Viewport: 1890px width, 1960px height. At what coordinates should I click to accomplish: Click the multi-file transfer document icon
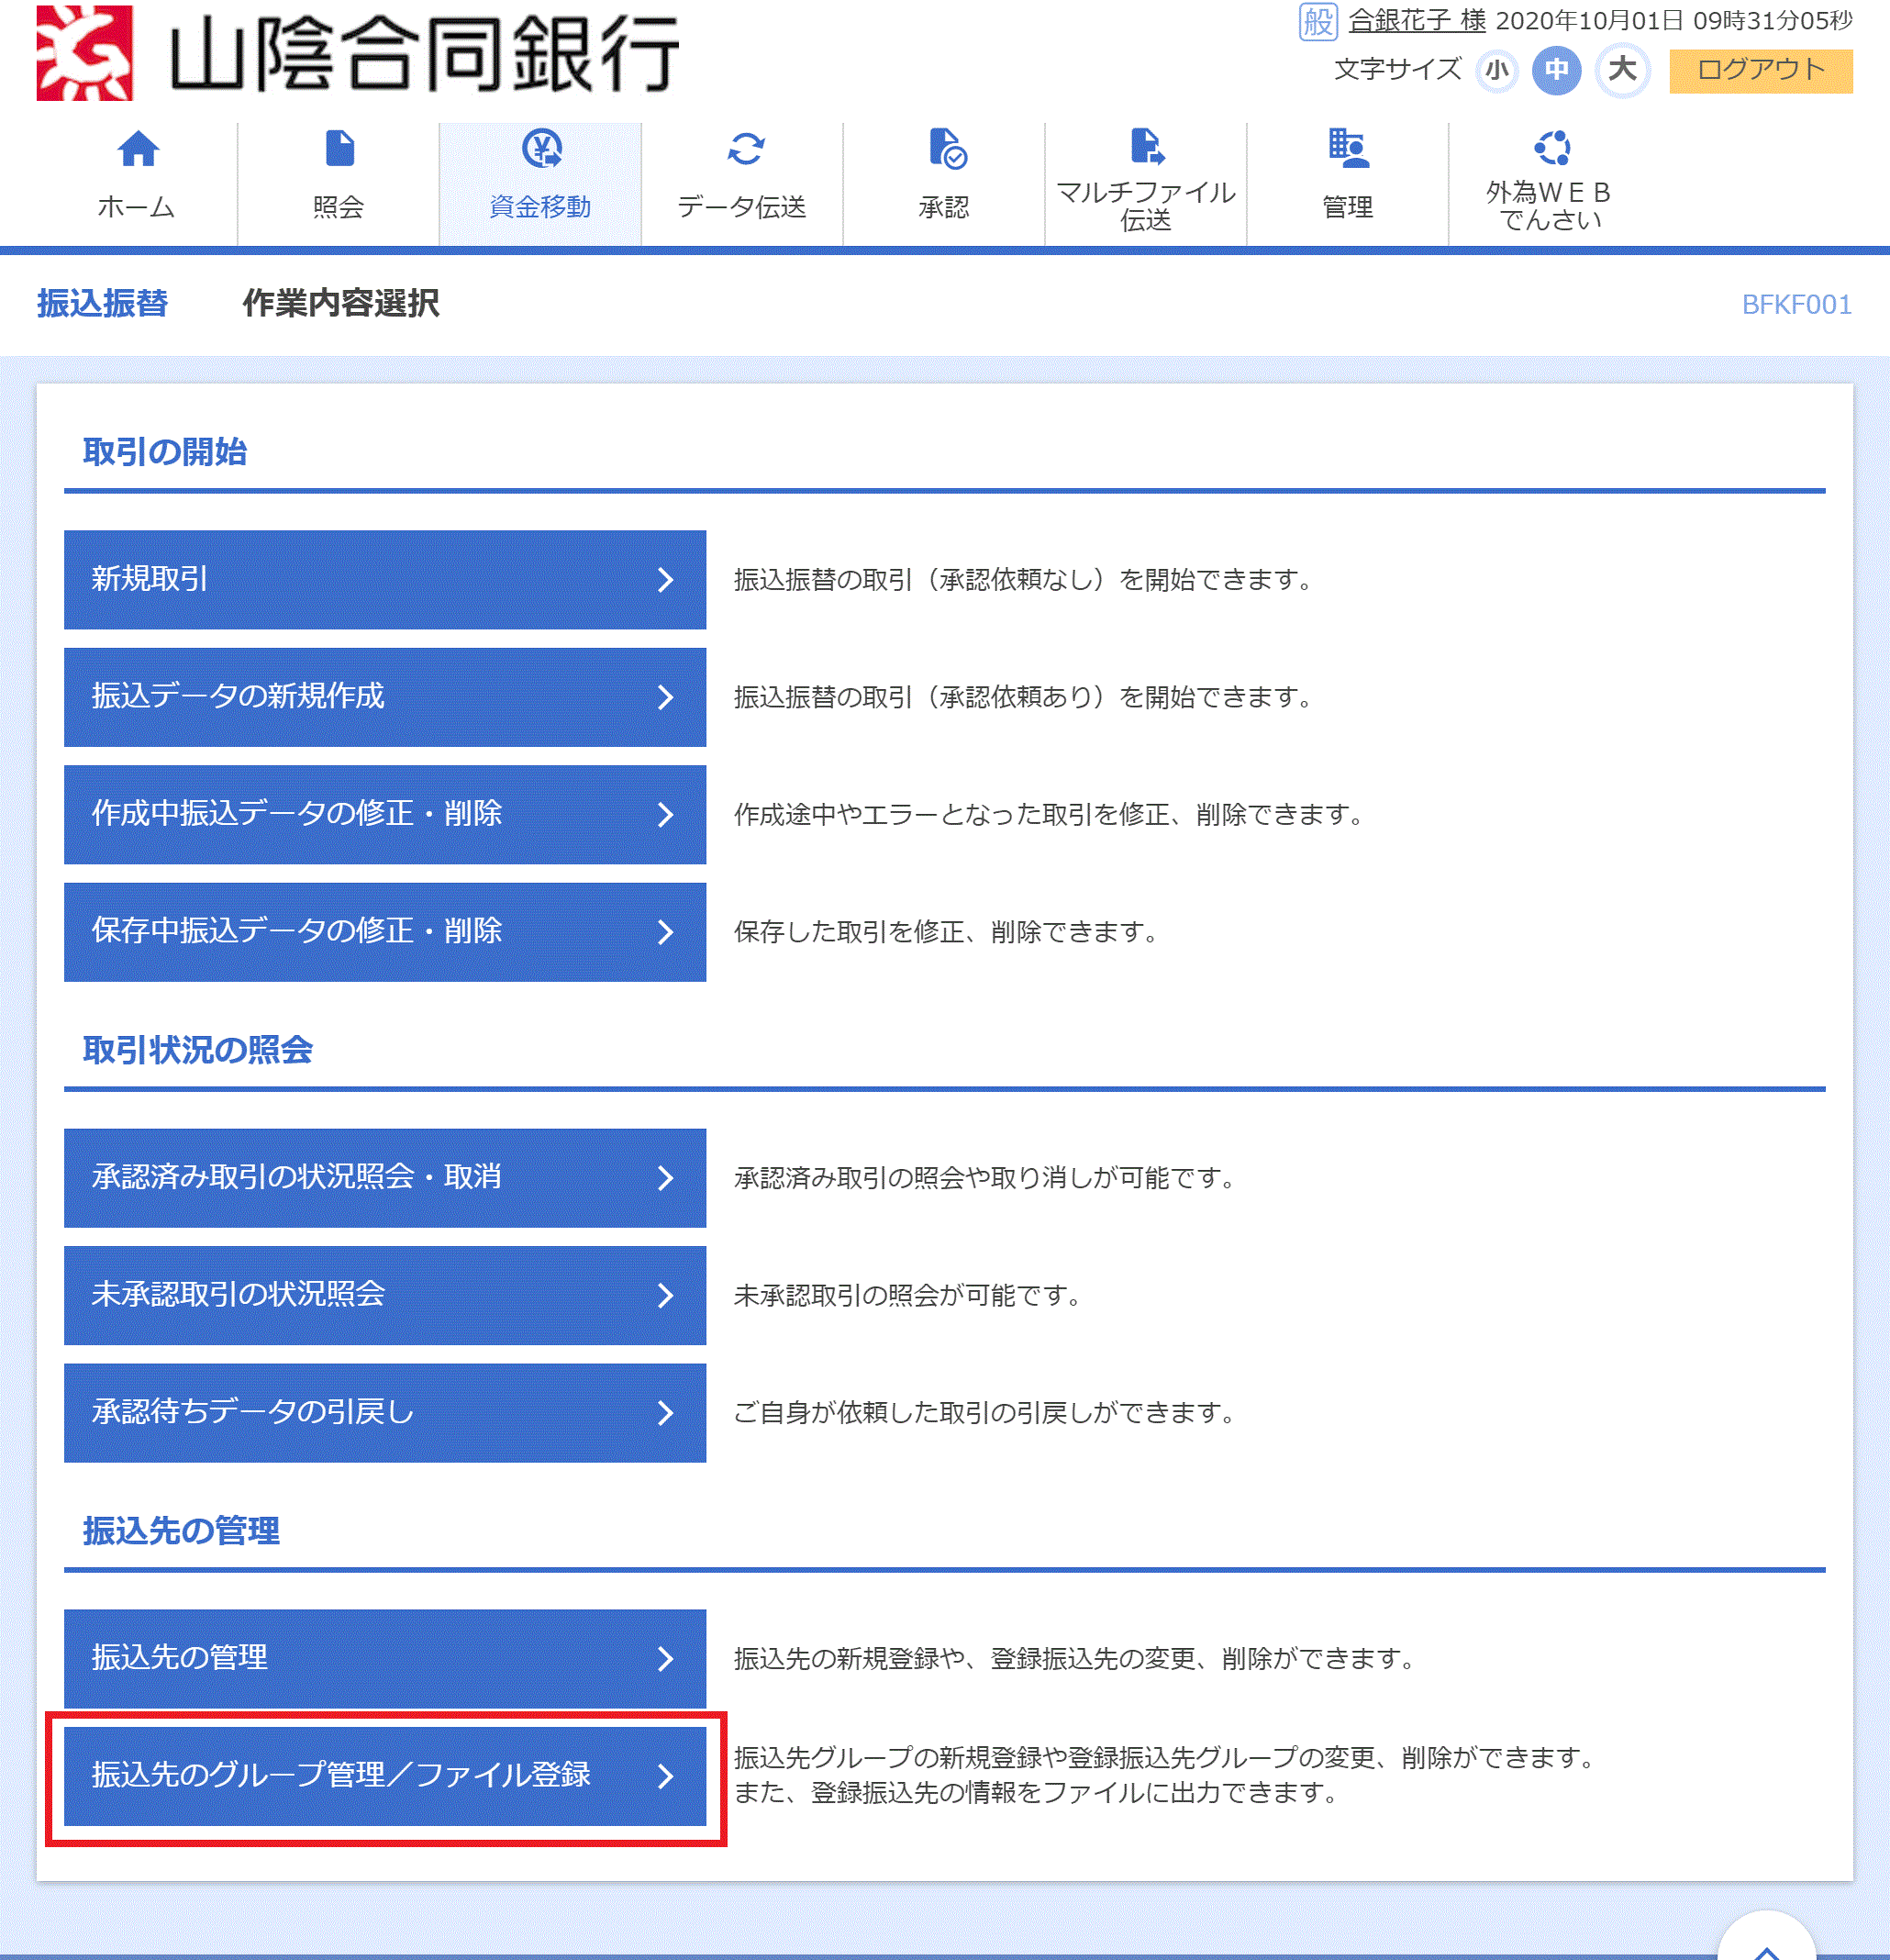point(1147,146)
